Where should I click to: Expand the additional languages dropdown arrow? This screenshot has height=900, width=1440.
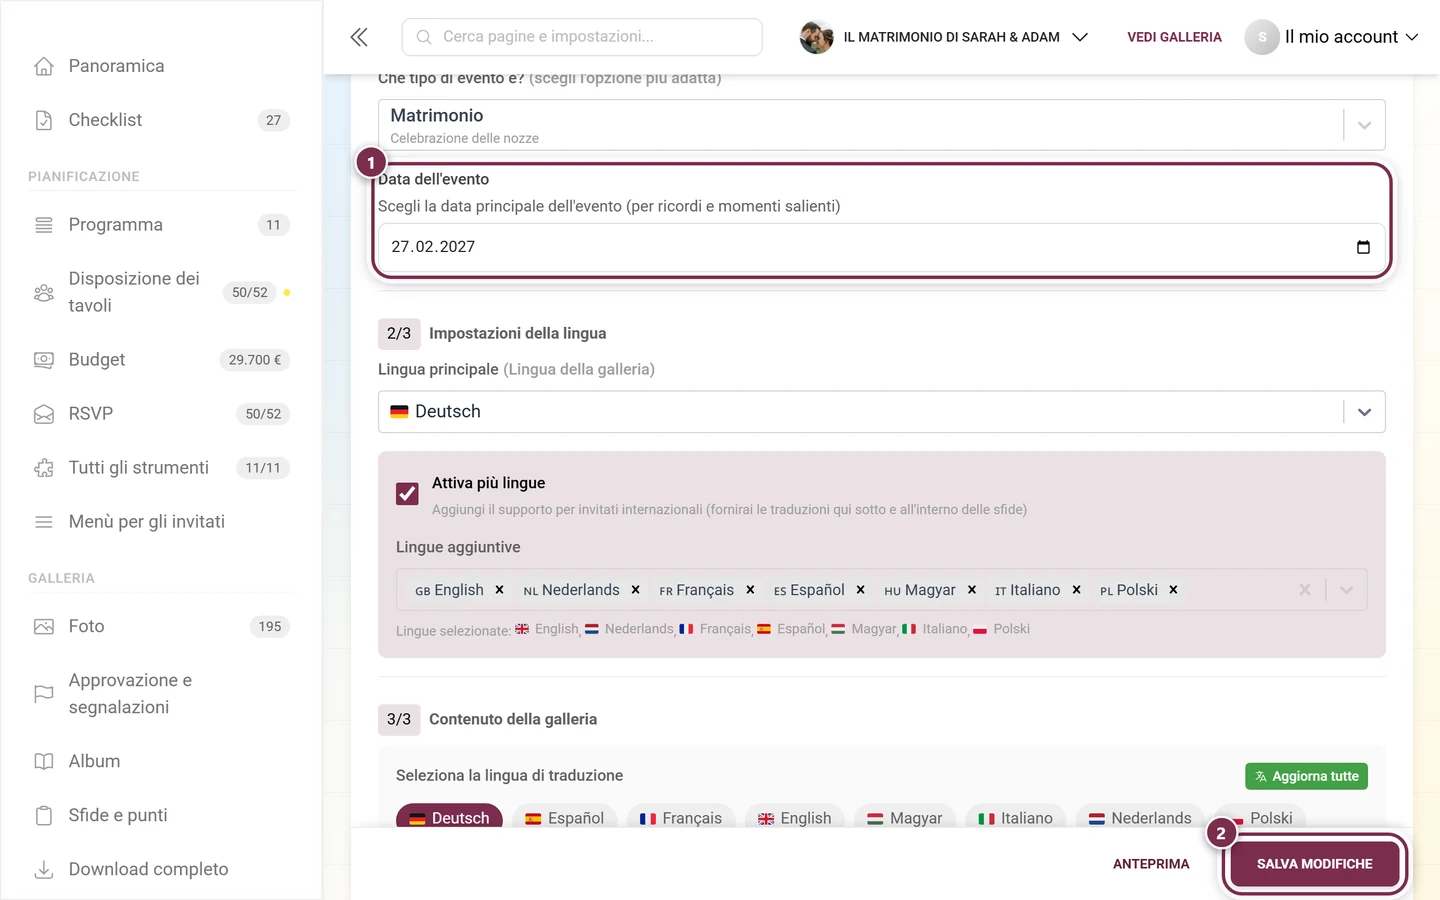pyautogui.click(x=1347, y=590)
